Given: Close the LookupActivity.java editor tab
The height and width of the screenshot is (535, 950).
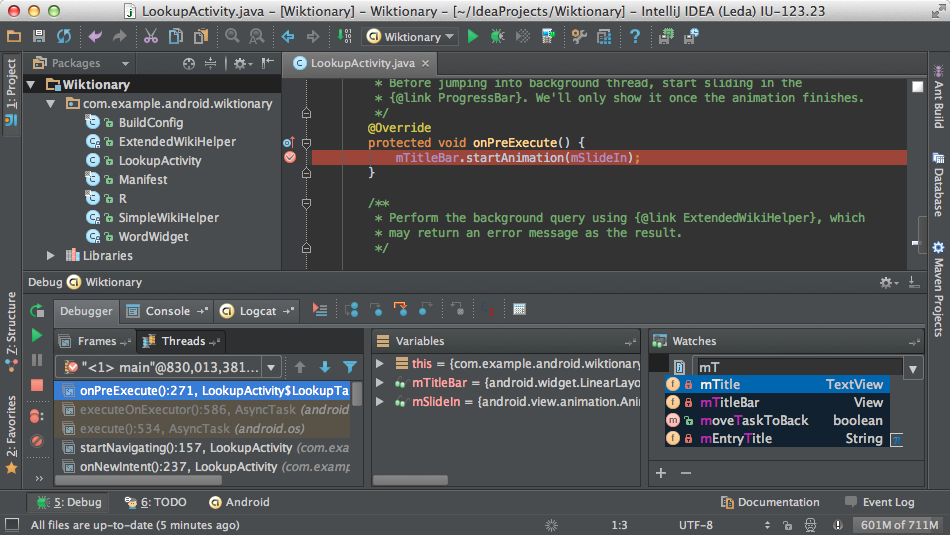Looking at the screenshot, I should point(425,63).
